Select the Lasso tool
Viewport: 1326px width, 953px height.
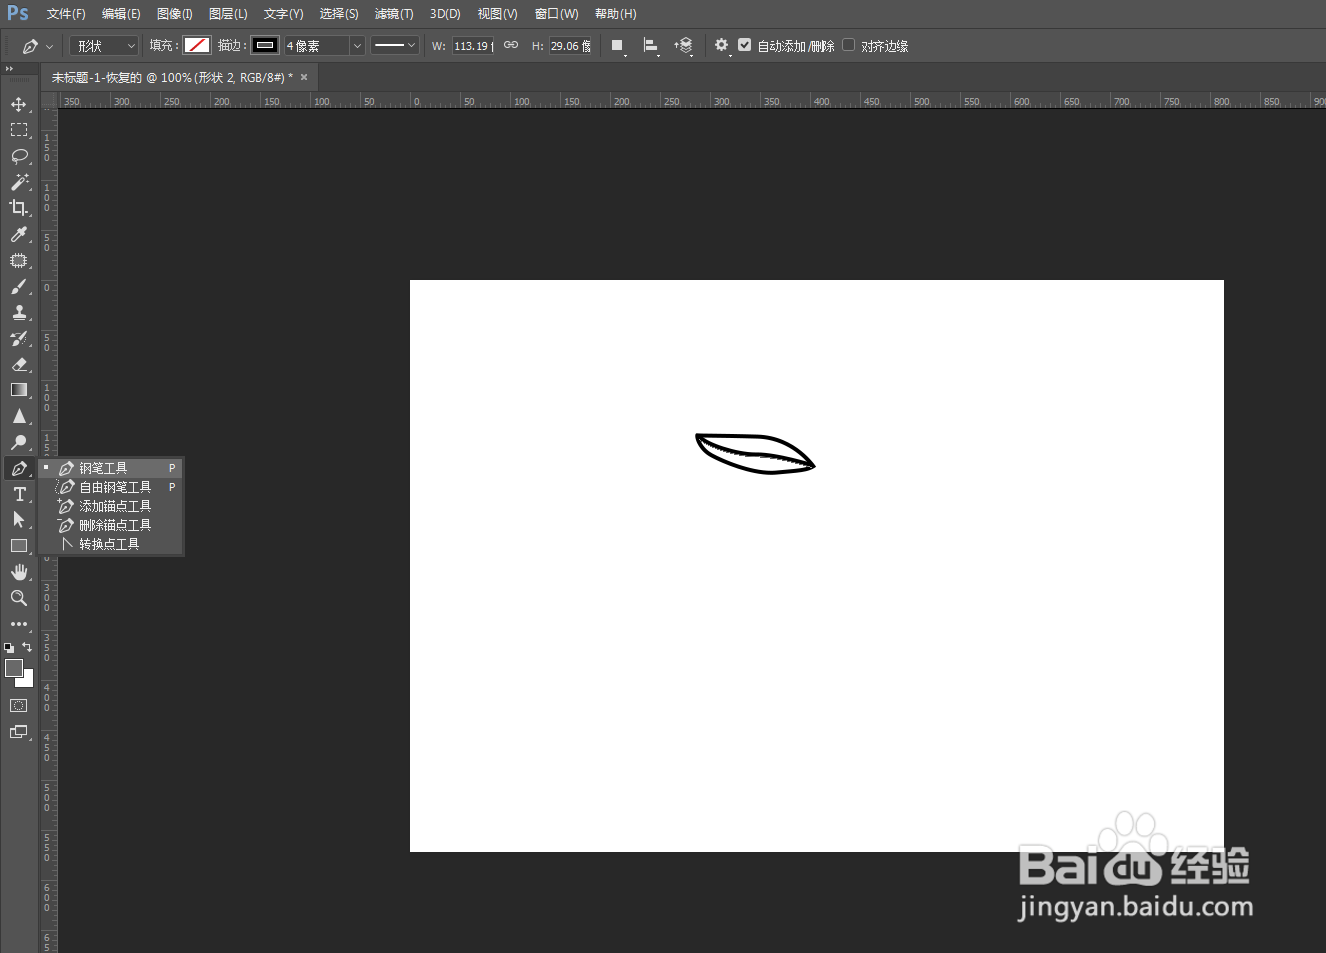click(x=19, y=156)
